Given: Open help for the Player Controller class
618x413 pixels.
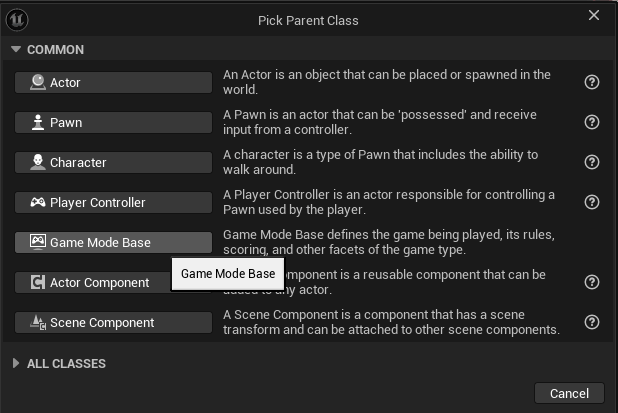Looking at the screenshot, I should pyautogui.click(x=592, y=202).
